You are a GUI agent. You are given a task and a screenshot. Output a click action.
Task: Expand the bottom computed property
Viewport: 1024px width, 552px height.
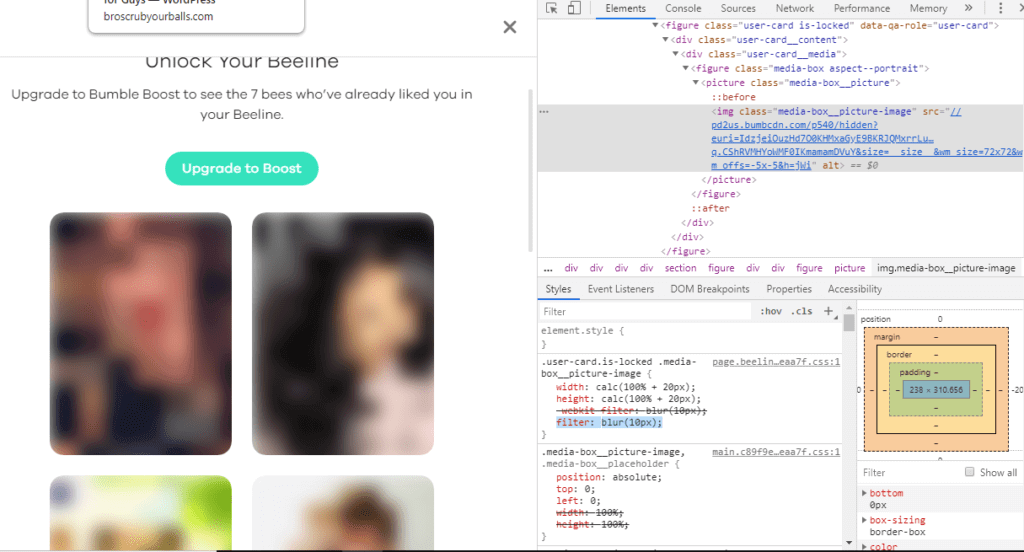[864, 494]
